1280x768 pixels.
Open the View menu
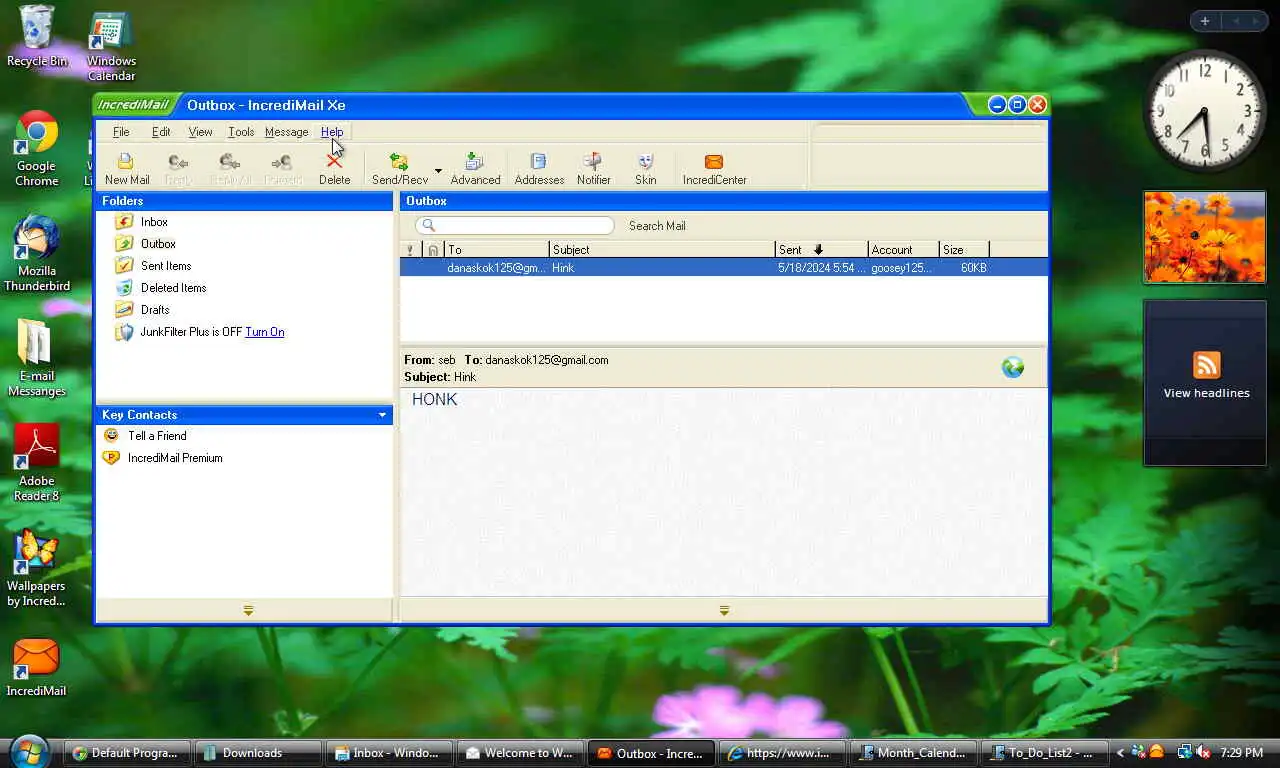(x=200, y=132)
